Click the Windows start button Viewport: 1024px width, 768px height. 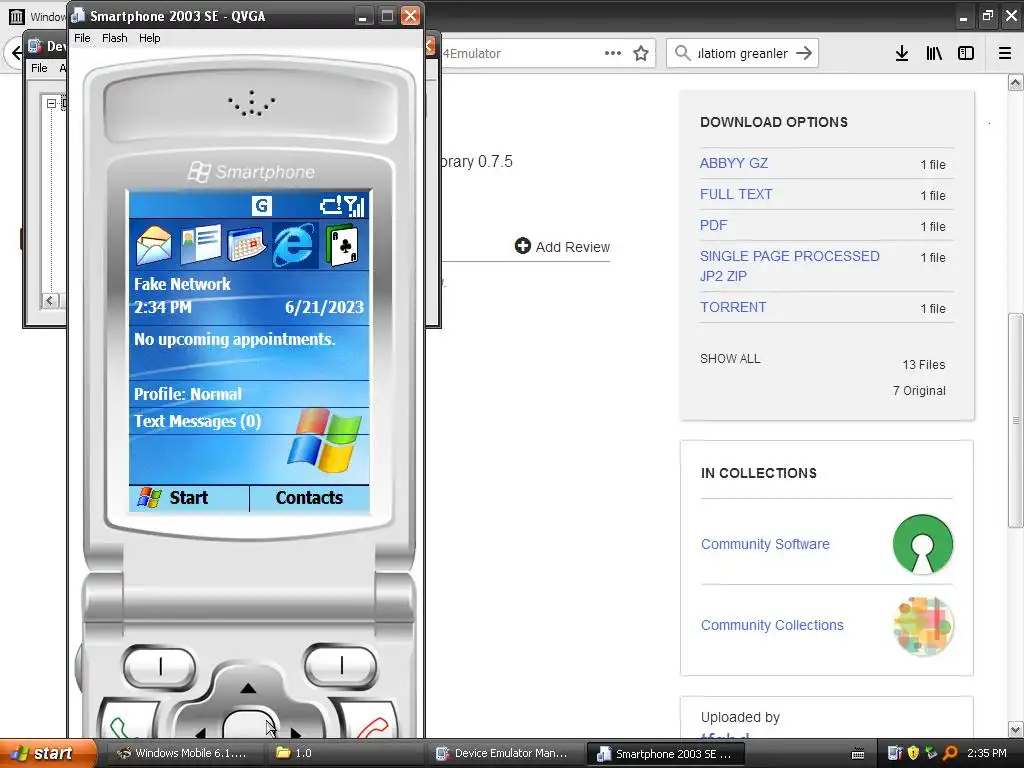click(x=47, y=753)
